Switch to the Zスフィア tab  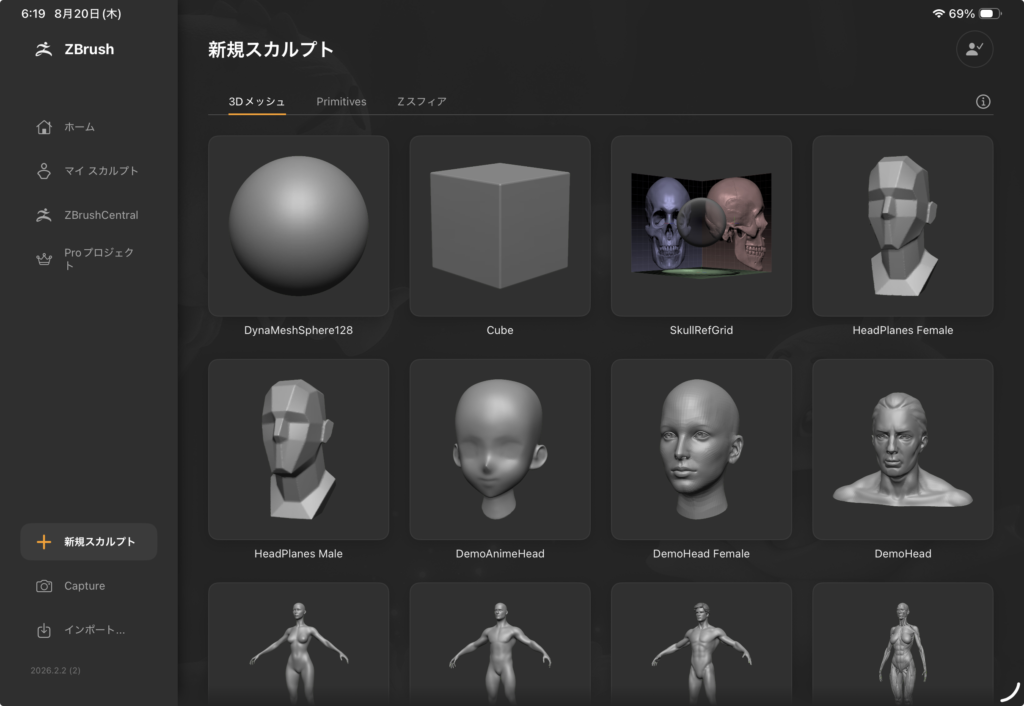pyautogui.click(x=422, y=102)
